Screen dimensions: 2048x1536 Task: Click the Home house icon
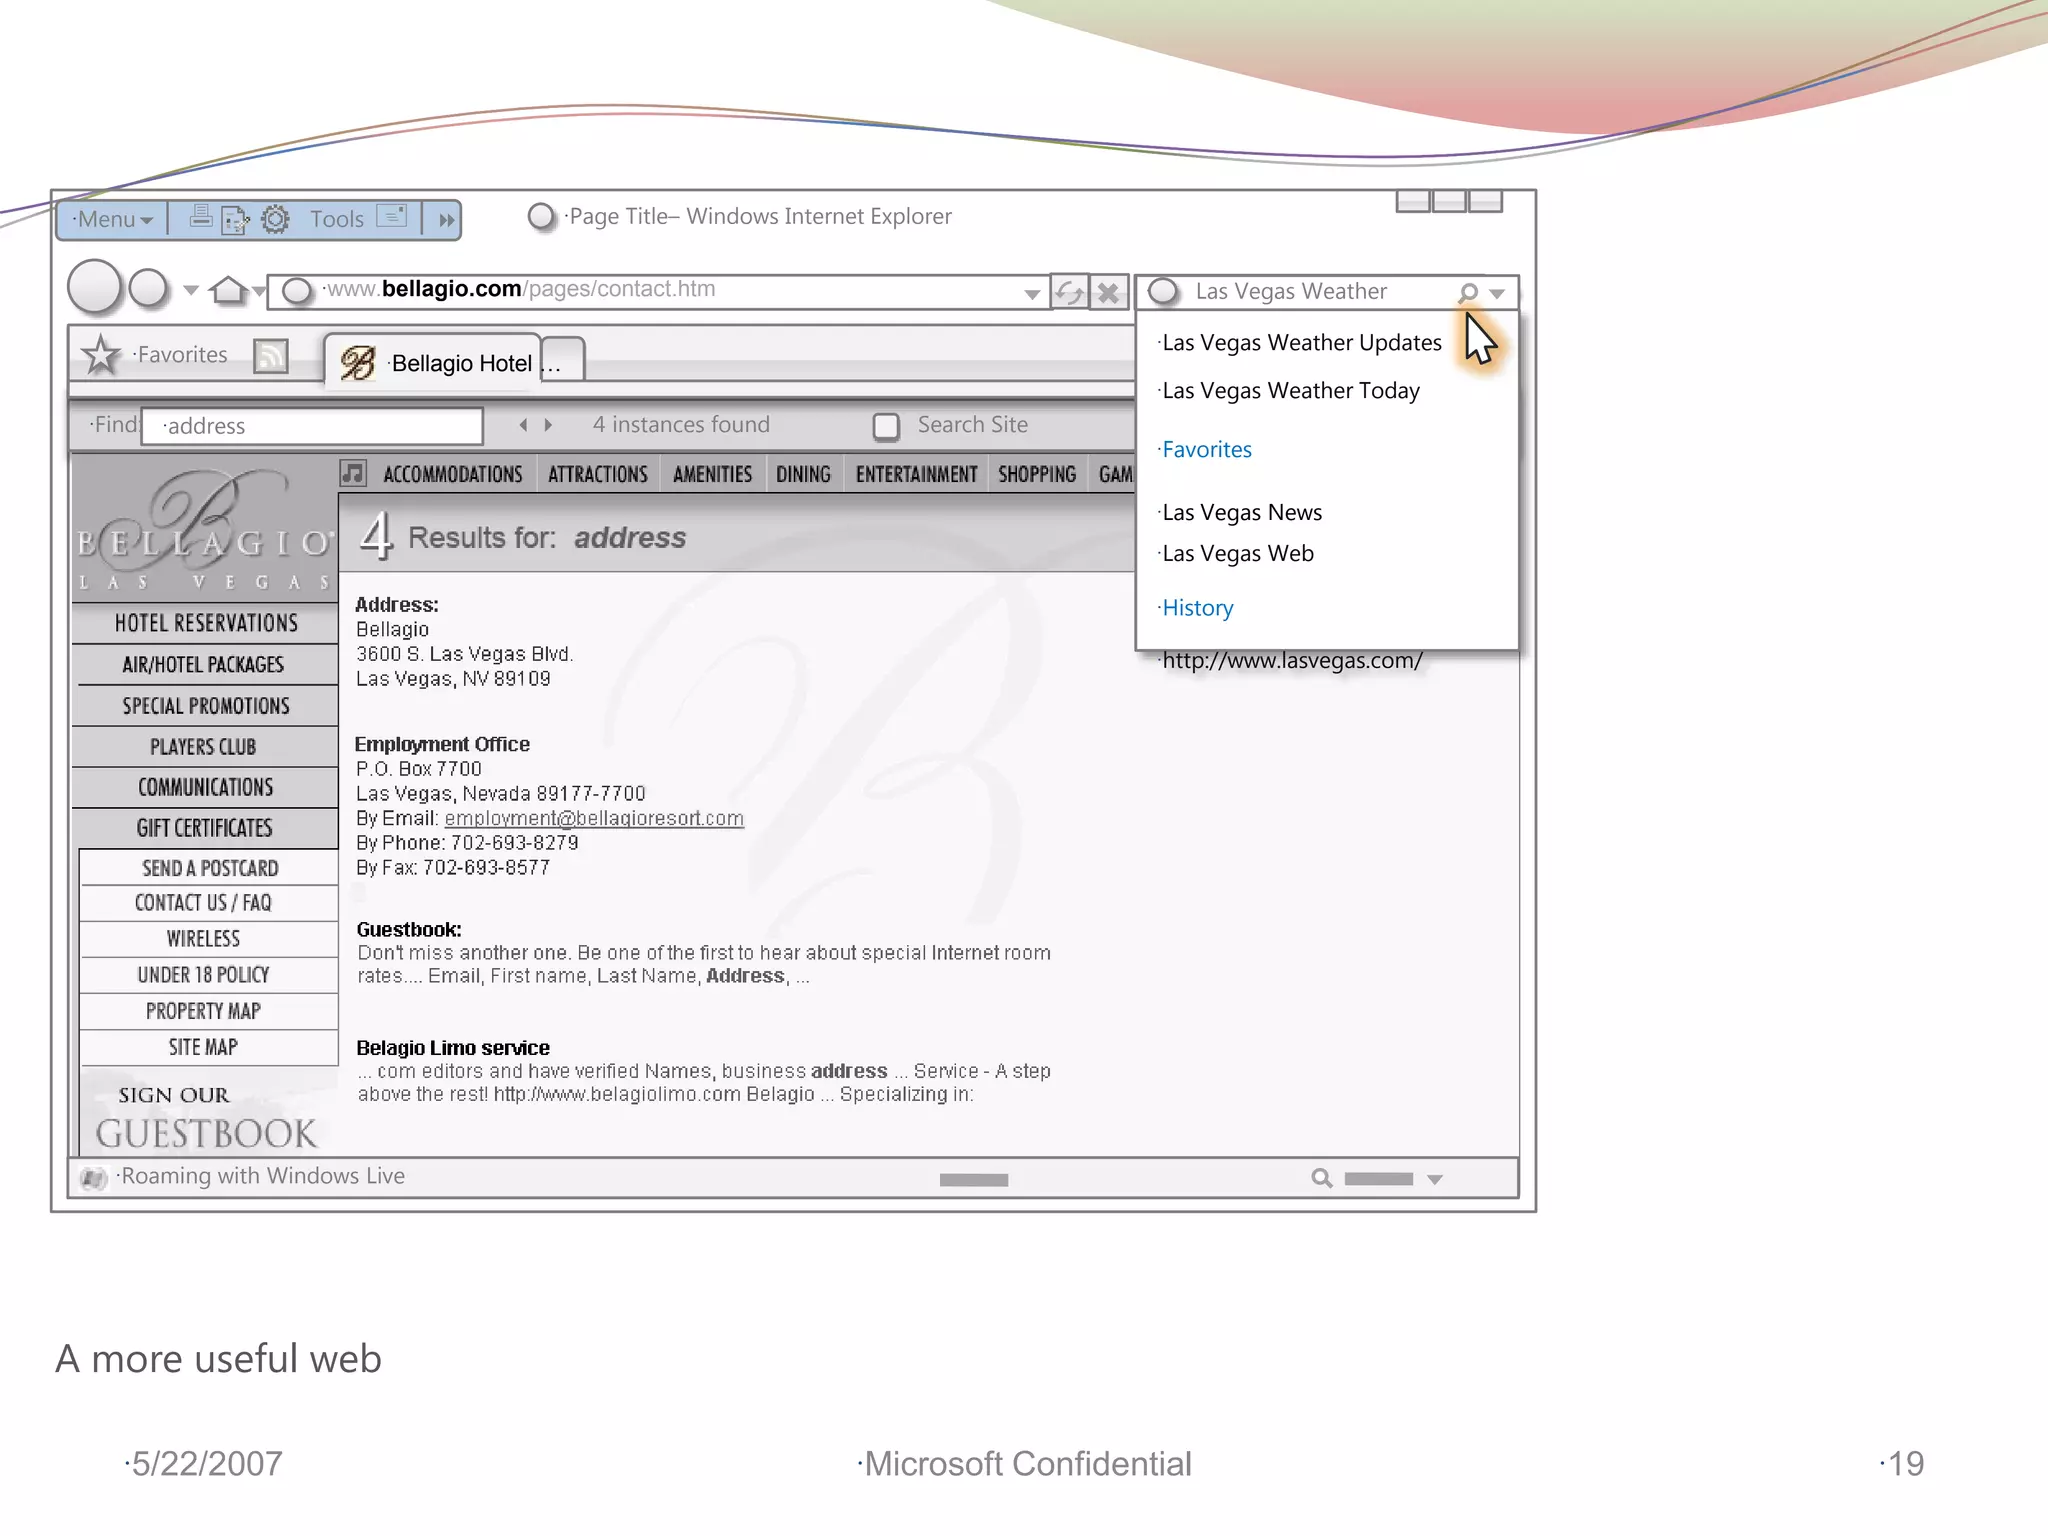click(x=229, y=290)
